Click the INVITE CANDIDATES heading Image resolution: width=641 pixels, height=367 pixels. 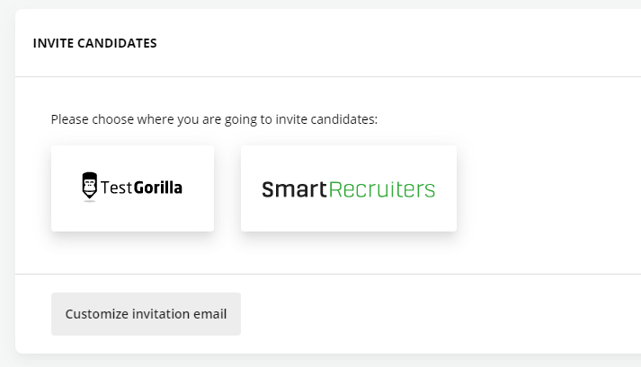(x=95, y=43)
